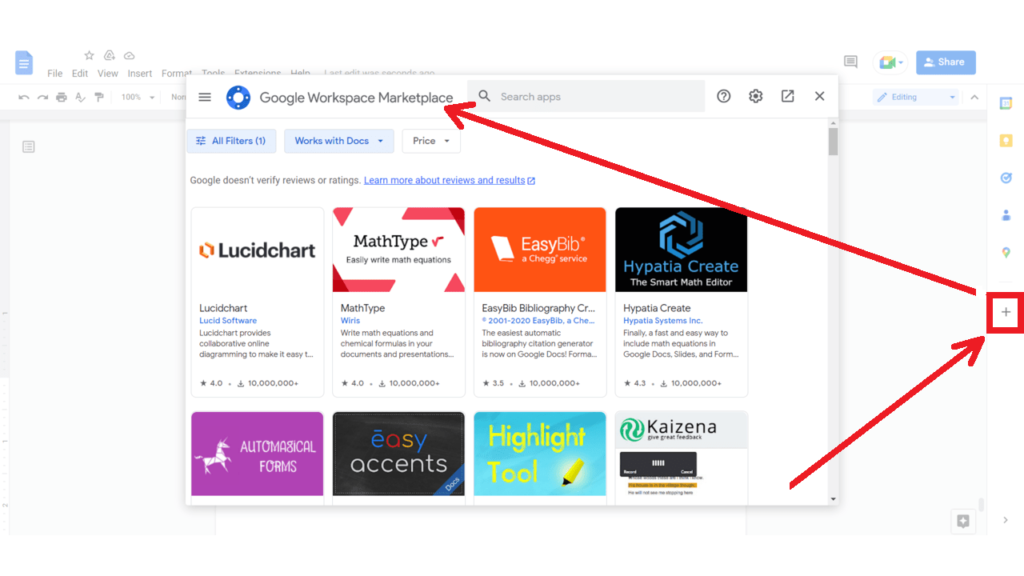Open the Marketplace hamburger menu

pyautogui.click(x=204, y=97)
